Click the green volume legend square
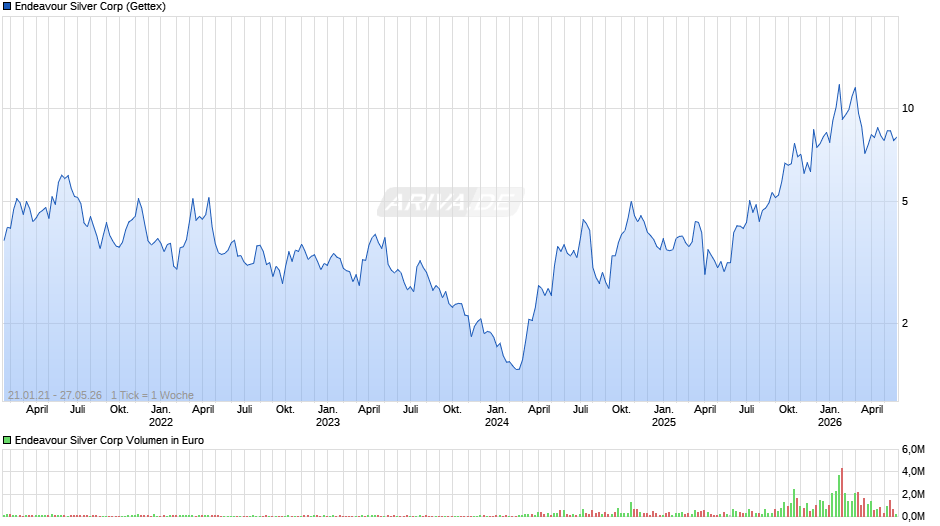The width and height of the screenshot is (940, 526). (7, 440)
